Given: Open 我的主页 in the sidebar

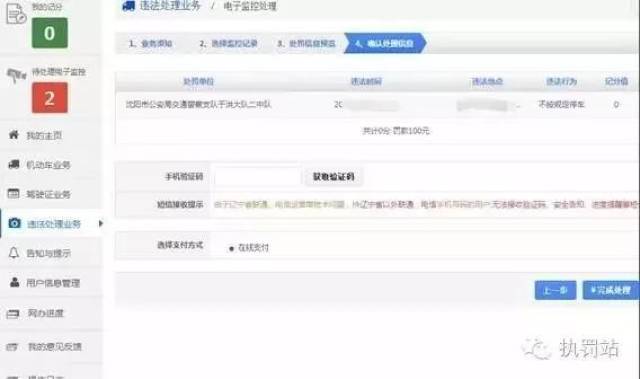Looking at the screenshot, I should (x=44, y=135).
